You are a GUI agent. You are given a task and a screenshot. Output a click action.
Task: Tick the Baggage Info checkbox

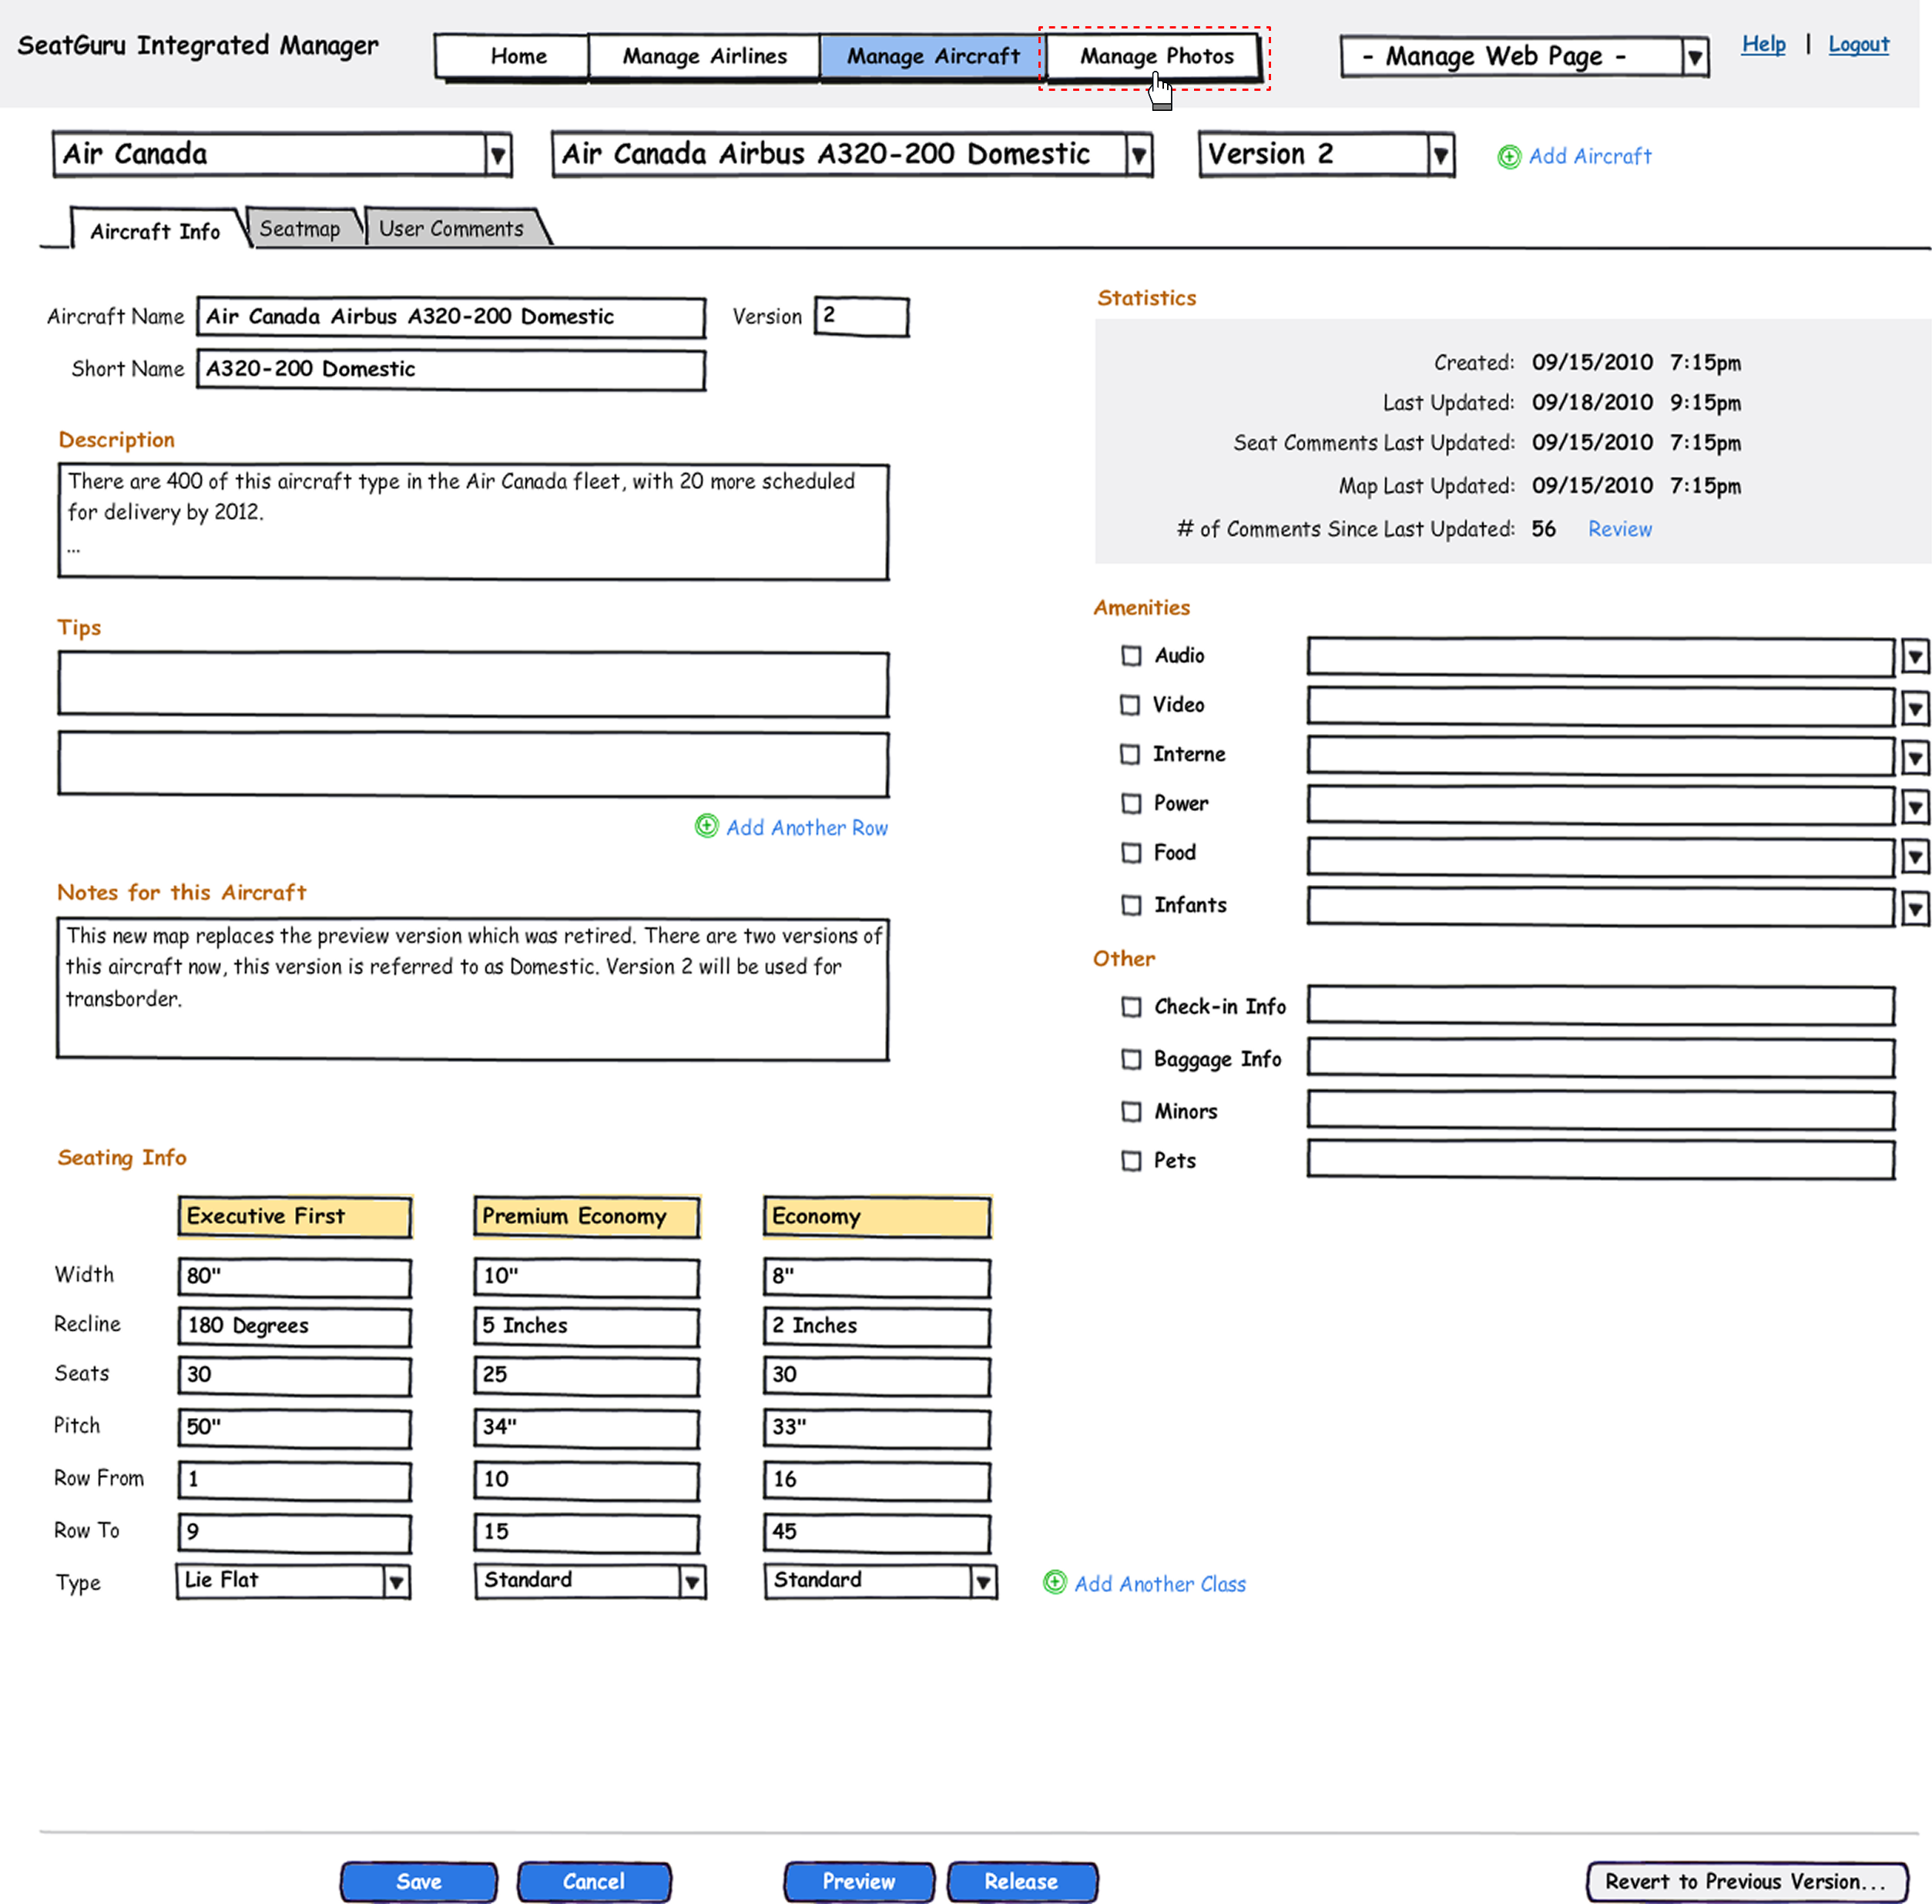pos(1131,1059)
